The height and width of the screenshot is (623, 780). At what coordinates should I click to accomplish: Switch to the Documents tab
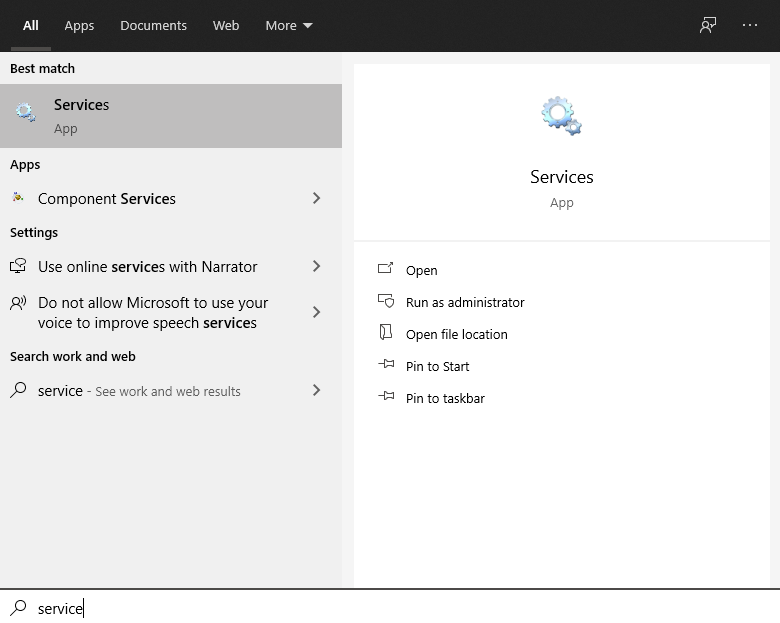click(x=153, y=26)
